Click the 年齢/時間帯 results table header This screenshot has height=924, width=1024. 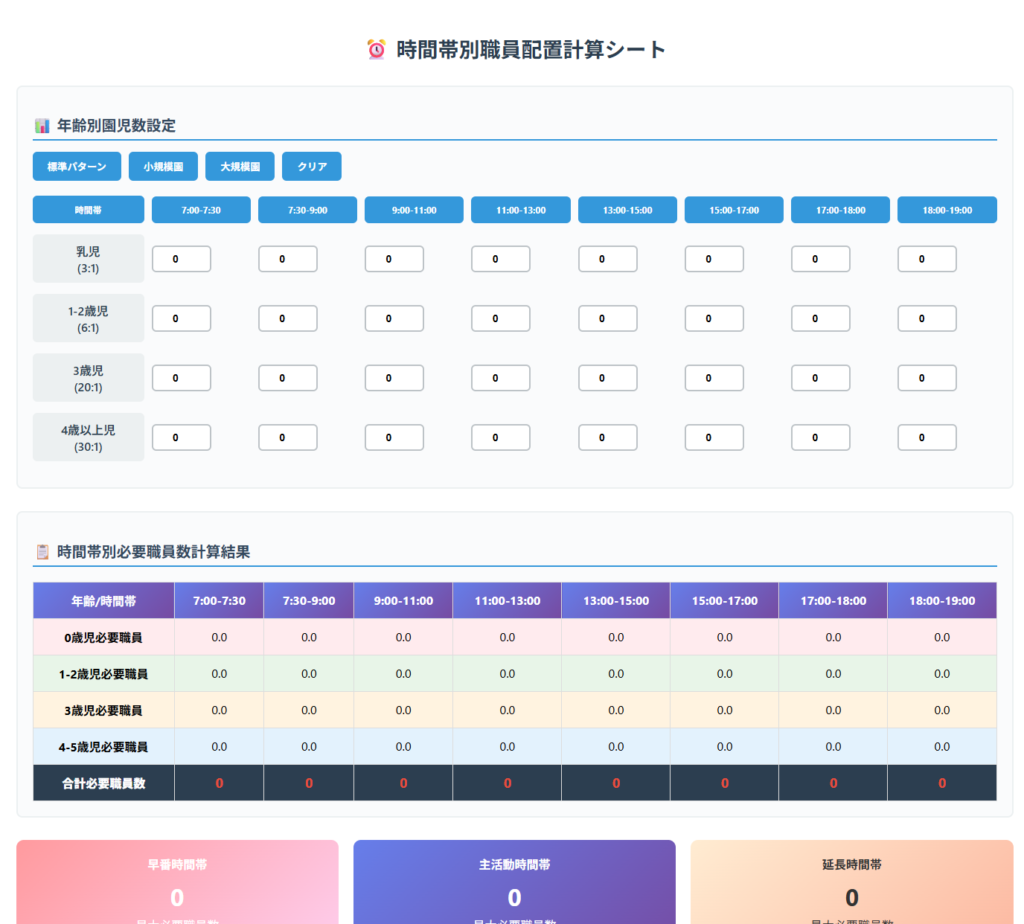(103, 601)
